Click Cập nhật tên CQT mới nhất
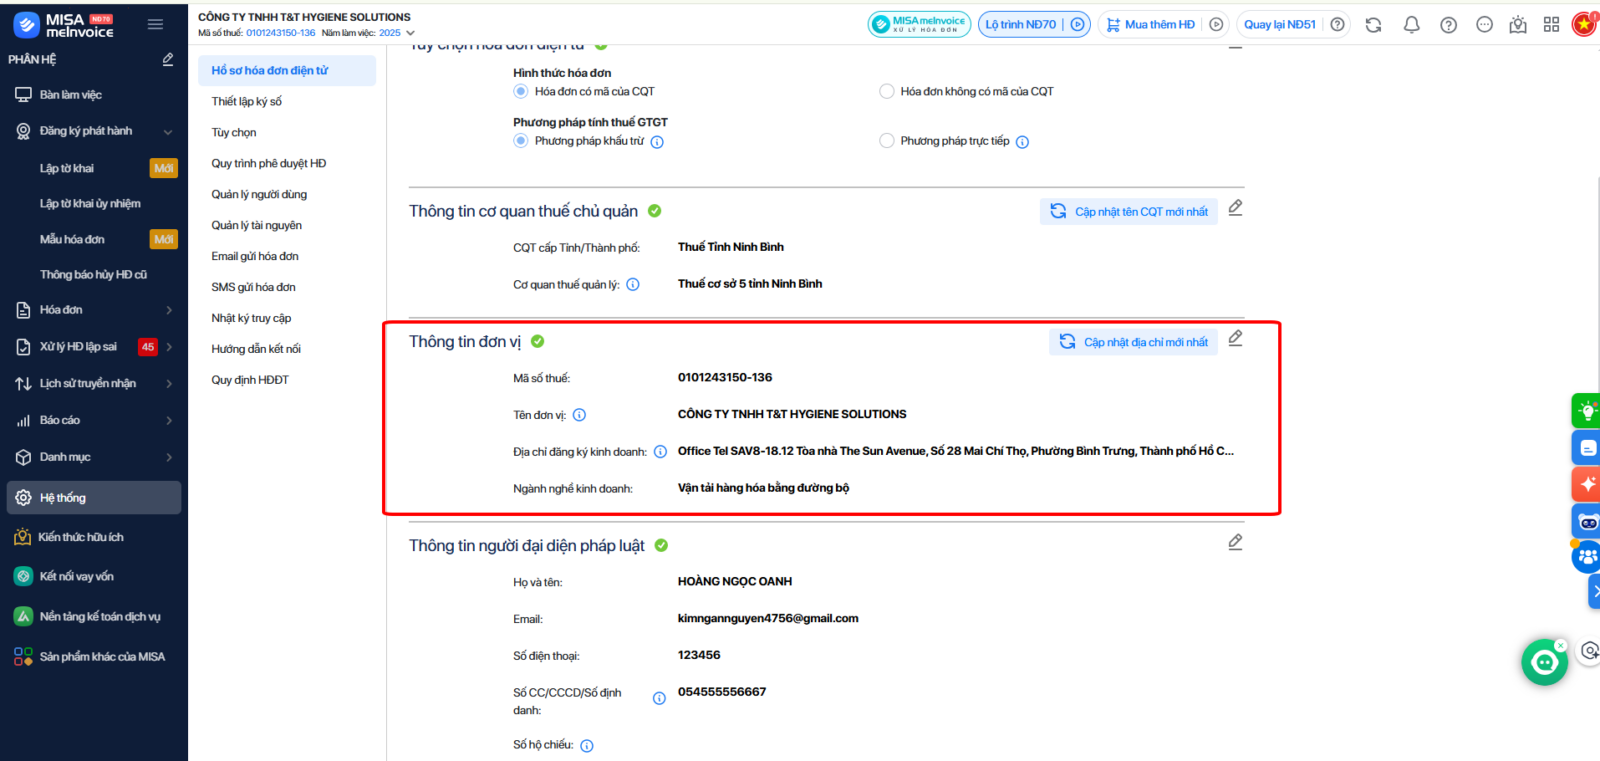This screenshot has width=1600, height=761. point(1129,212)
